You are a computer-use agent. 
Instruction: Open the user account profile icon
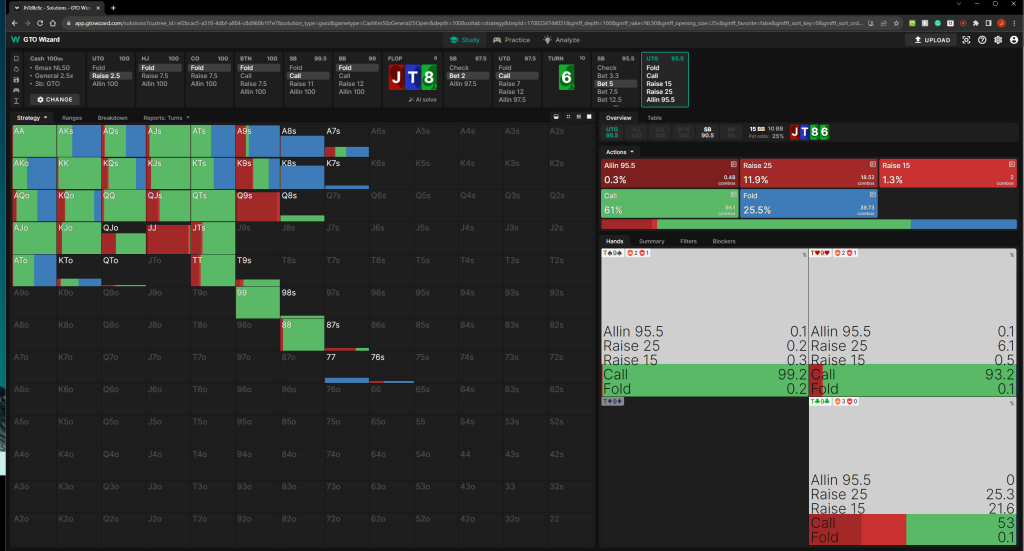pos(1011,40)
